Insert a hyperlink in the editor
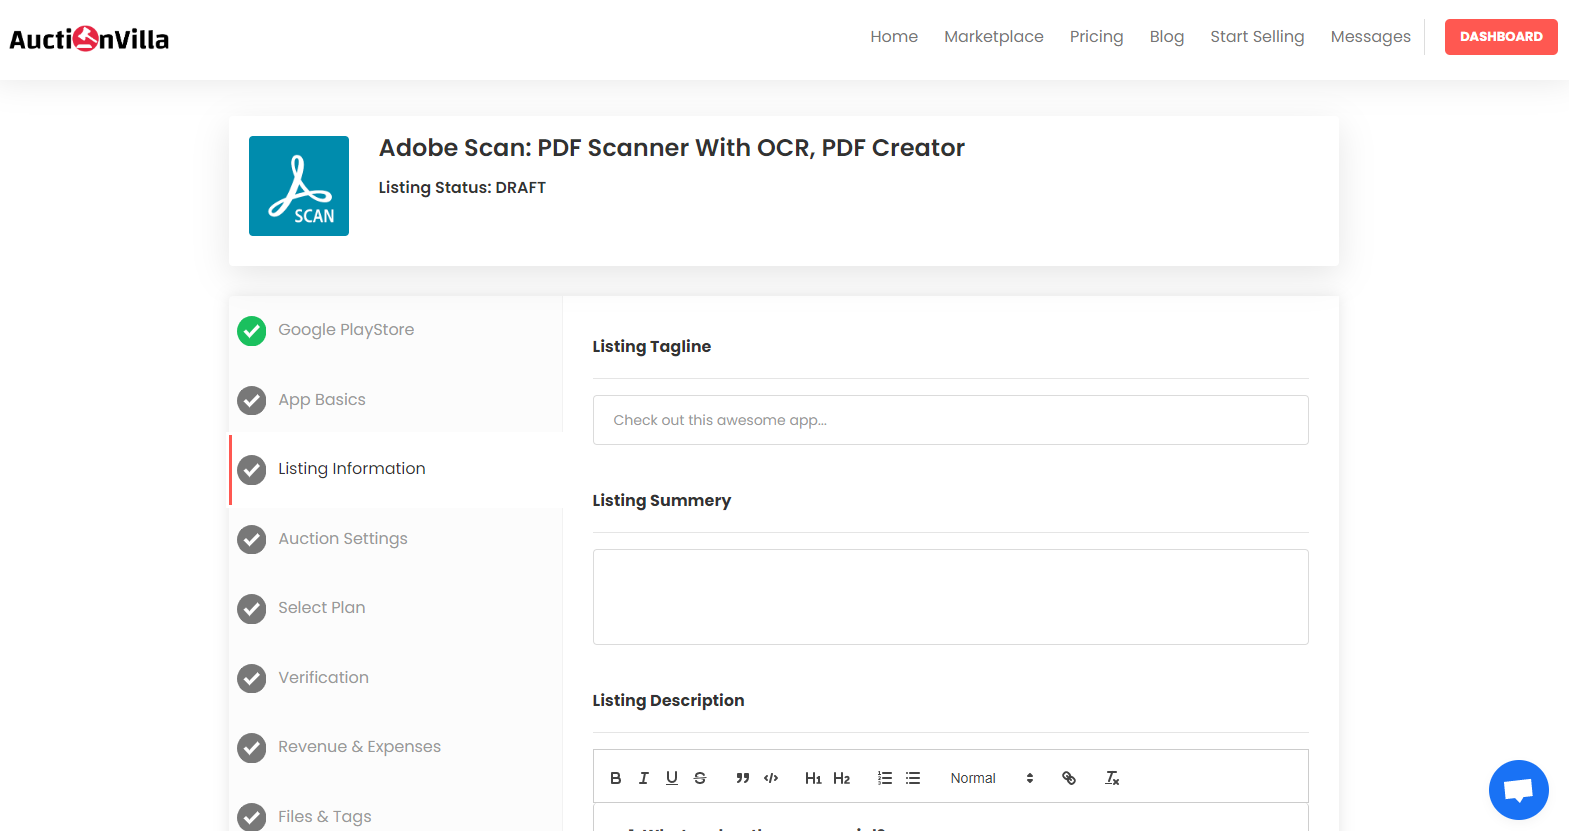The image size is (1569, 831). pyautogui.click(x=1069, y=778)
